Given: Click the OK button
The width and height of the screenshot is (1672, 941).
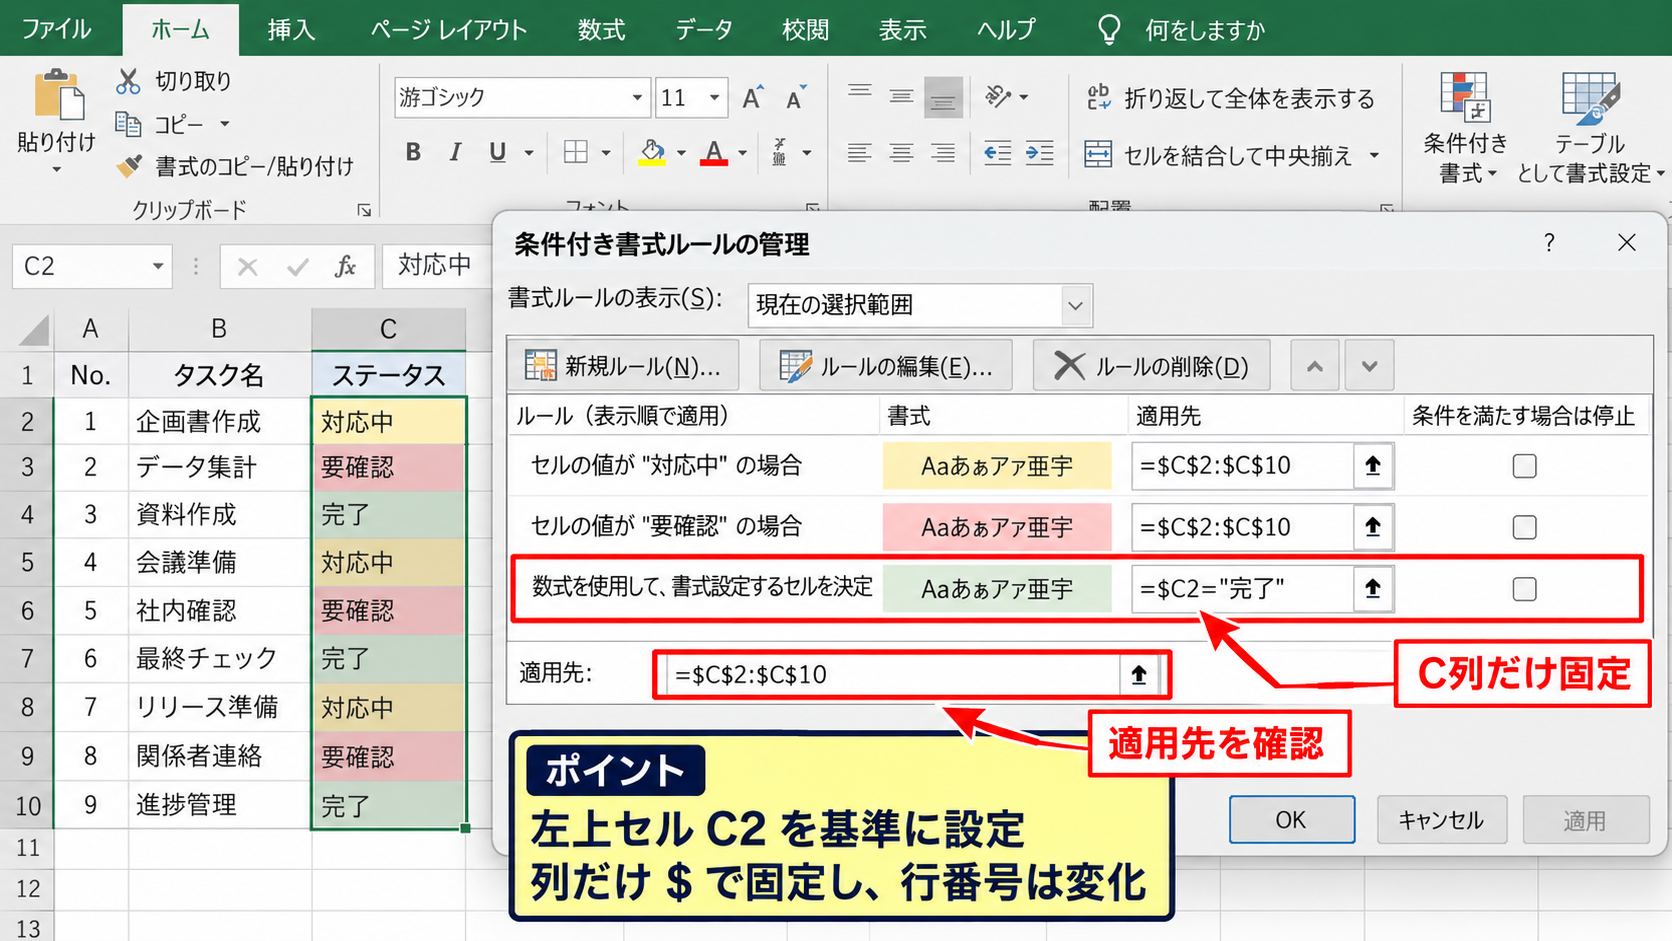Looking at the screenshot, I should [1291, 820].
